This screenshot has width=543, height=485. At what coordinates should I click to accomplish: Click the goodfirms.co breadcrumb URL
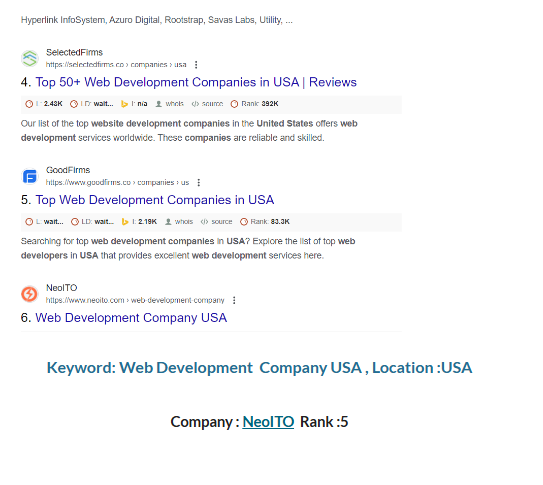(117, 182)
